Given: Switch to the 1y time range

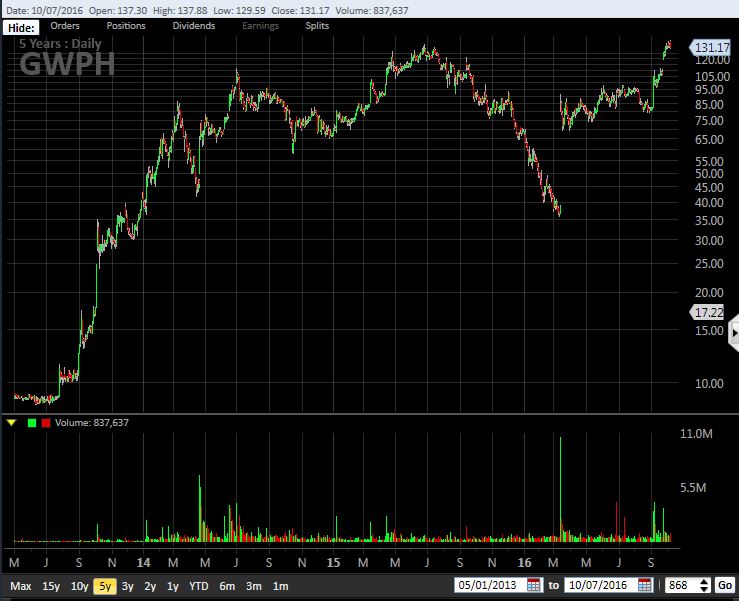Looking at the screenshot, I should 173,586.
